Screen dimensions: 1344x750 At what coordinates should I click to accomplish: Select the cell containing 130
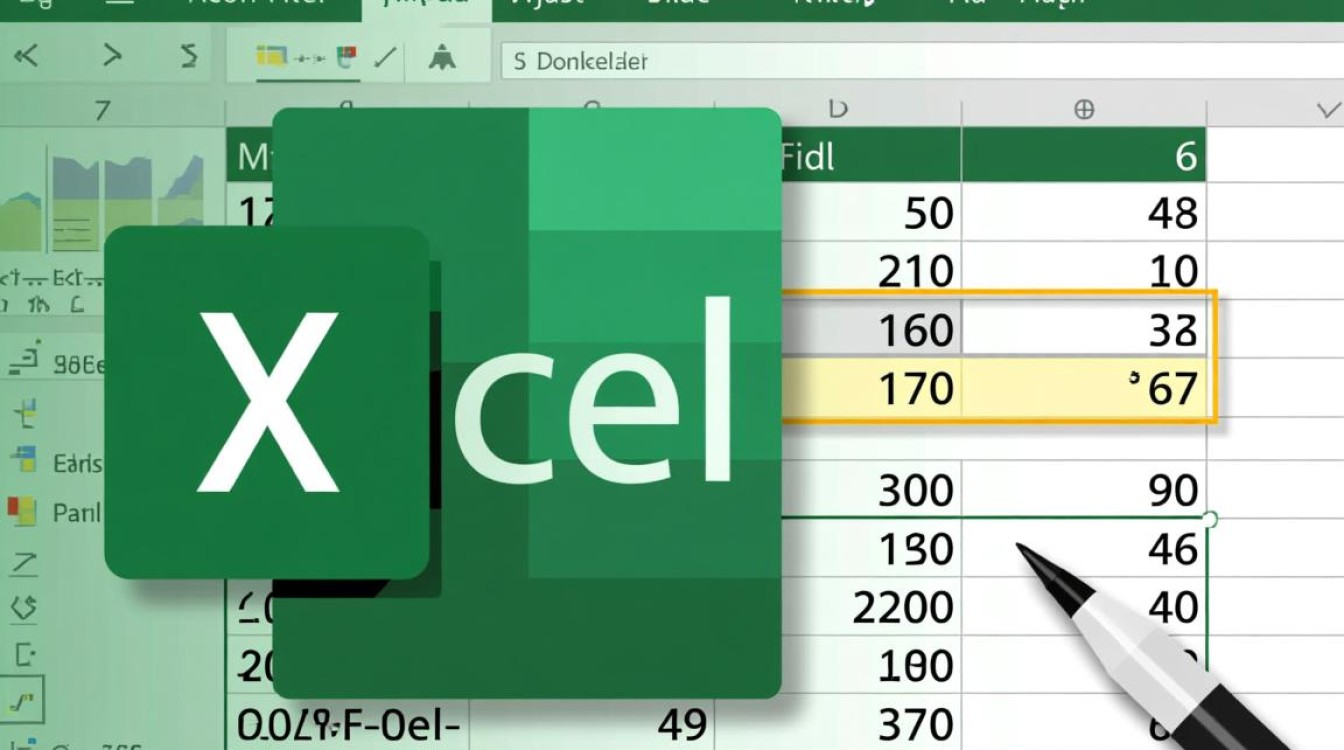pos(871,548)
